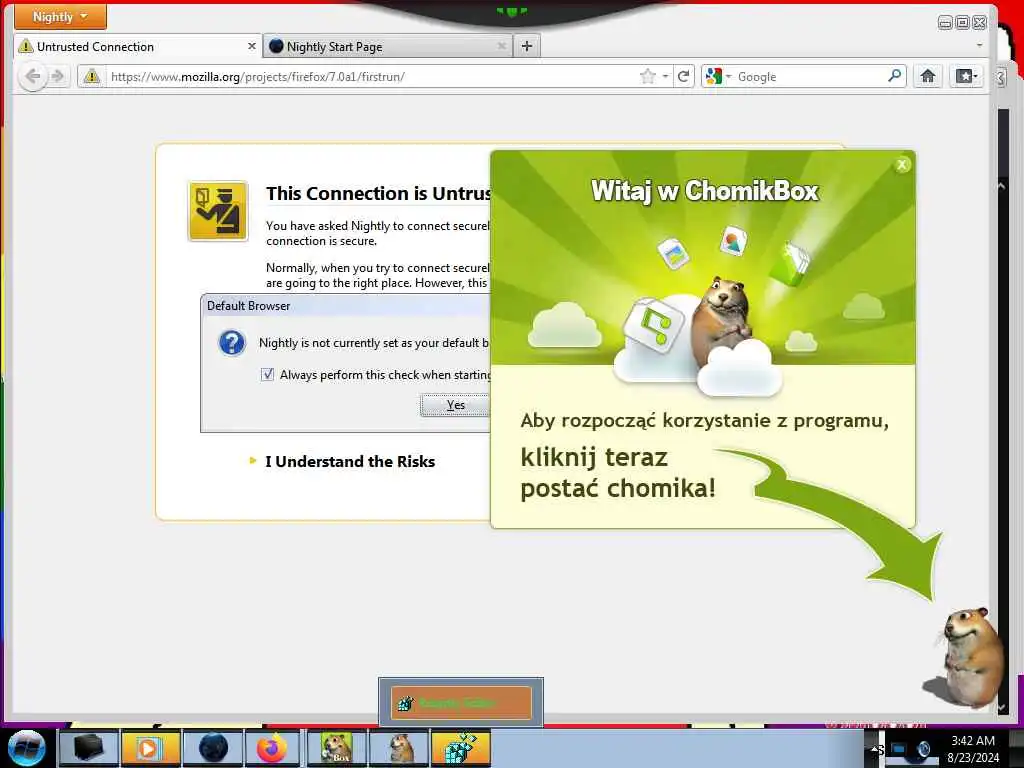Screen dimensions: 1024x768
Task: Open the media player taskbar icon
Action: tap(150, 748)
